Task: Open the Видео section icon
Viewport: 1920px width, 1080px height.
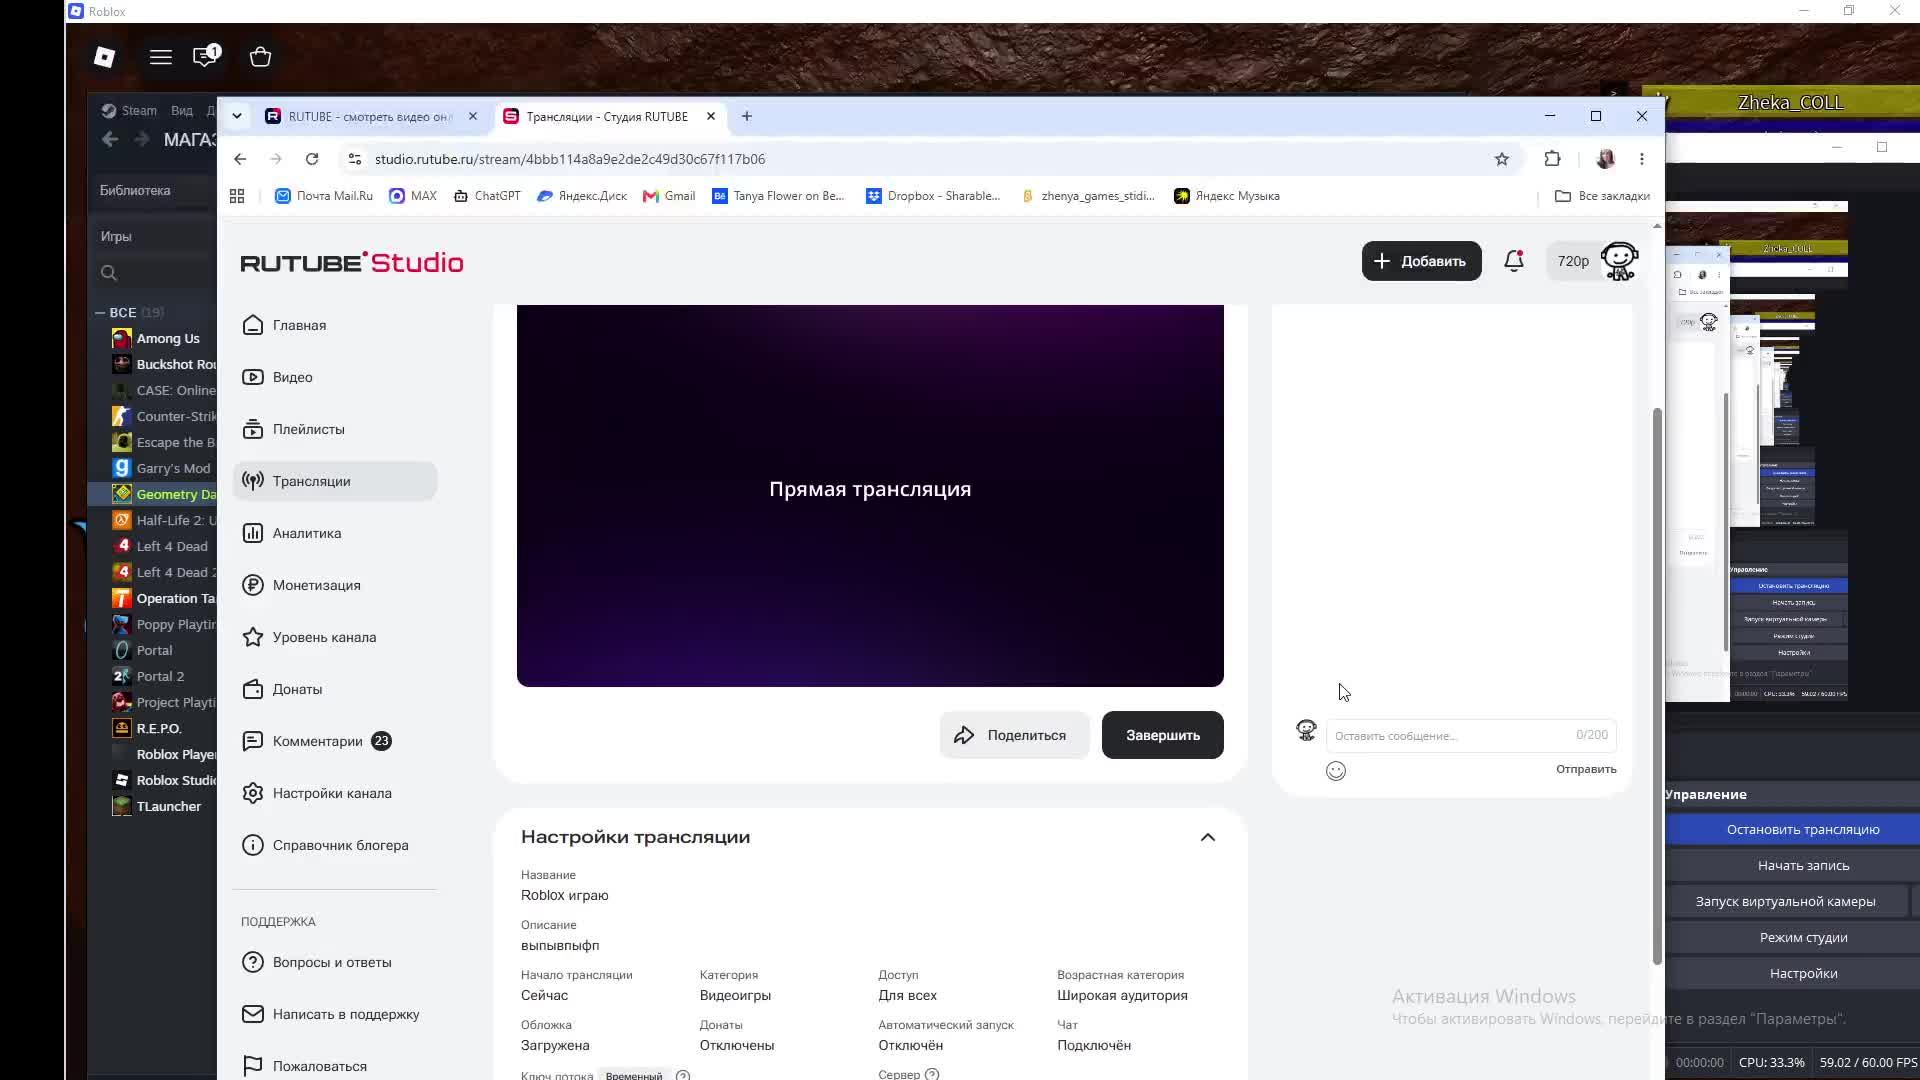Action: click(x=253, y=377)
